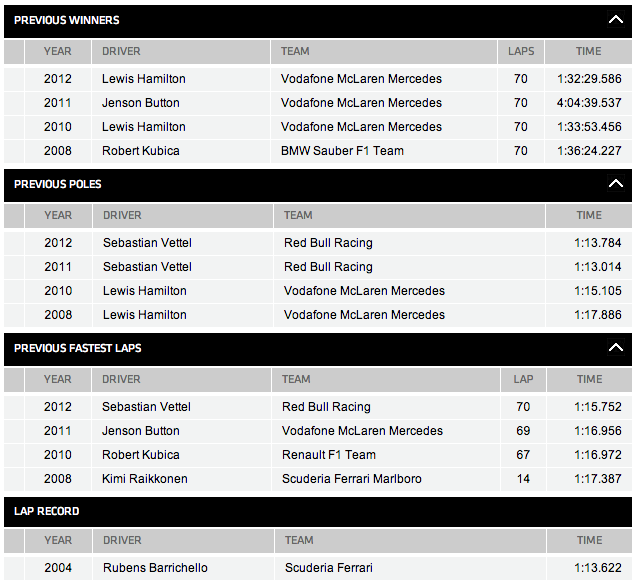Select the 4:04:39.537 race time cell
Viewport: 637px width, 585px height.
click(589, 103)
